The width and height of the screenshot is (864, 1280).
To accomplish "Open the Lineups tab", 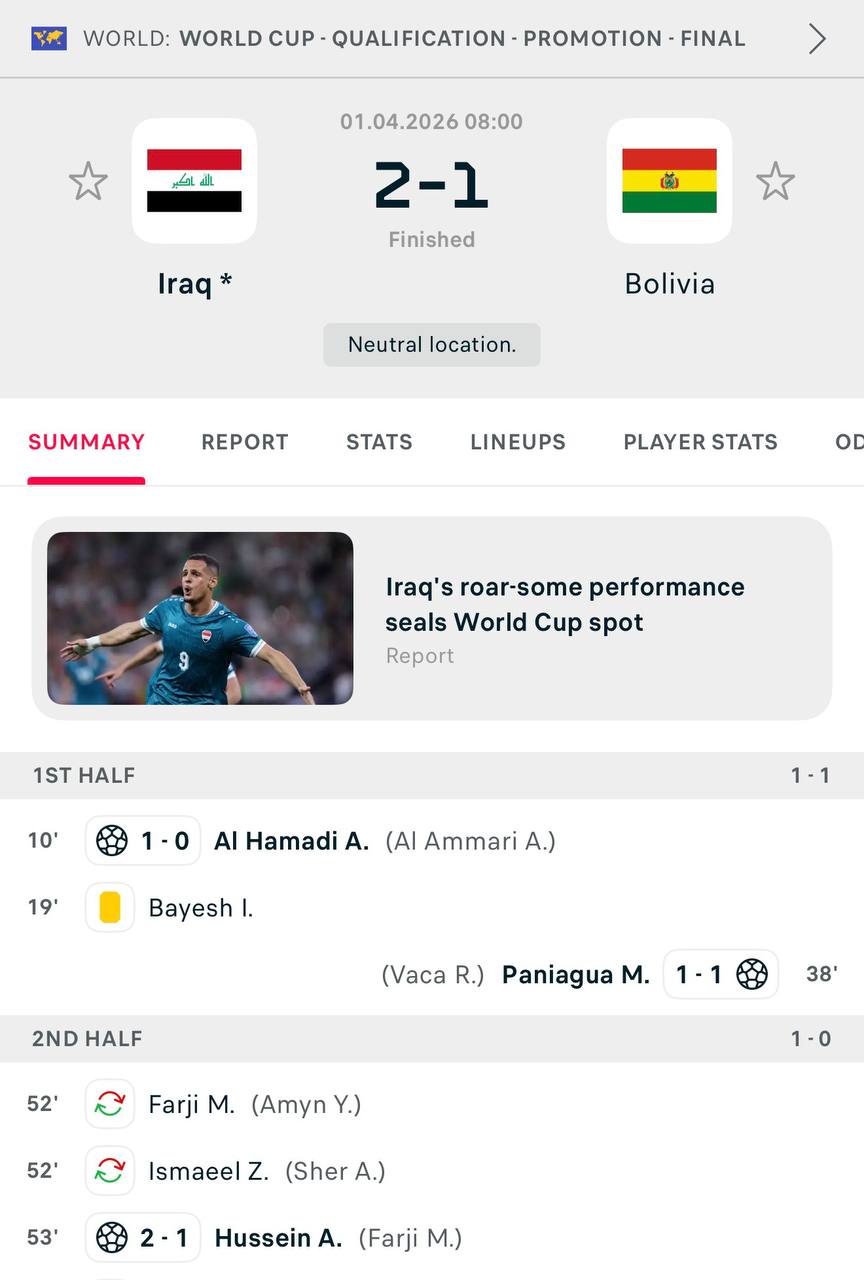I will pyautogui.click(x=518, y=442).
